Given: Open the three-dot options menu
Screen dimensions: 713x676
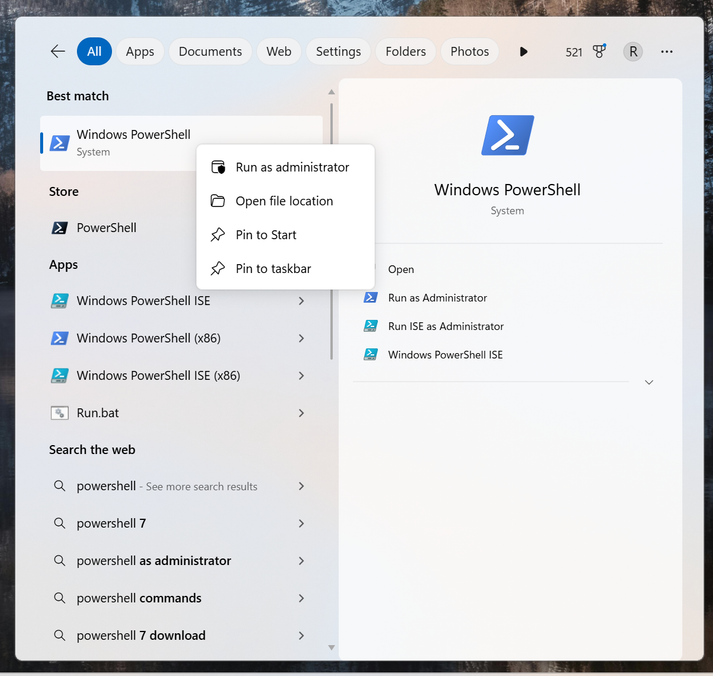Looking at the screenshot, I should (x=667, y=51).
